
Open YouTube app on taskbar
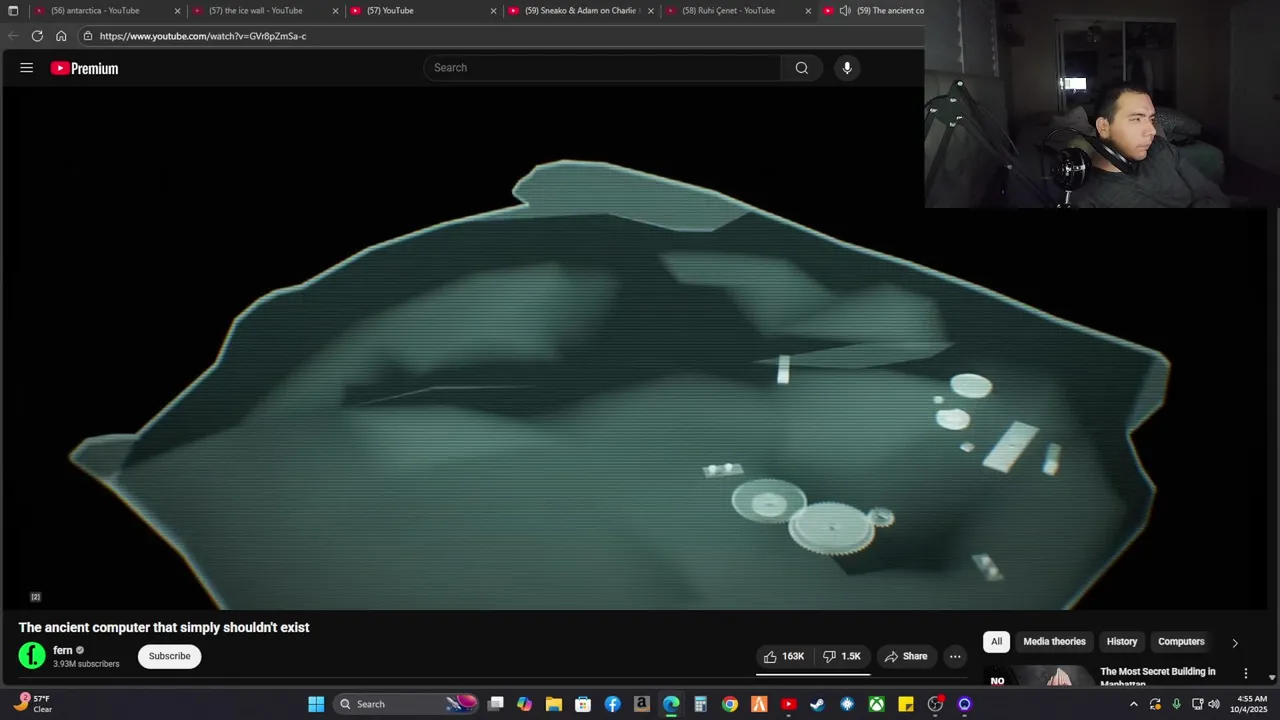pyautogui.click(x=788, y=704)
